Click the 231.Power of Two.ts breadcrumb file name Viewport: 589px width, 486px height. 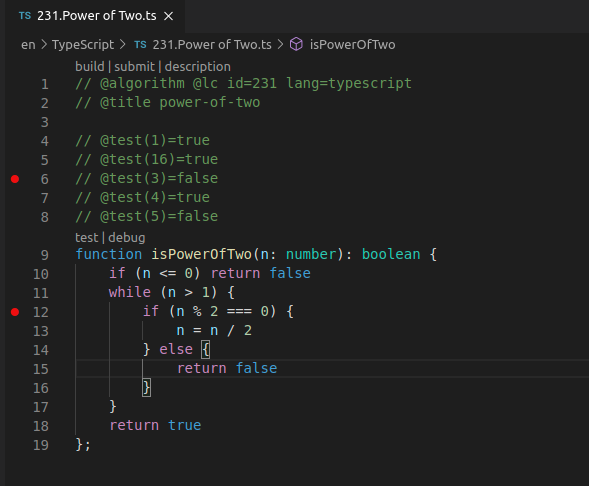(212, 45)
